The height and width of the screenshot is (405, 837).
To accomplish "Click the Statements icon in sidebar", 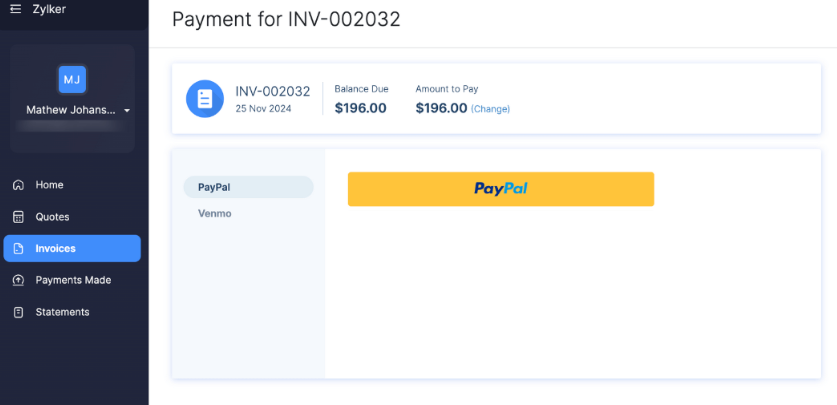I will tap(18, 312).
